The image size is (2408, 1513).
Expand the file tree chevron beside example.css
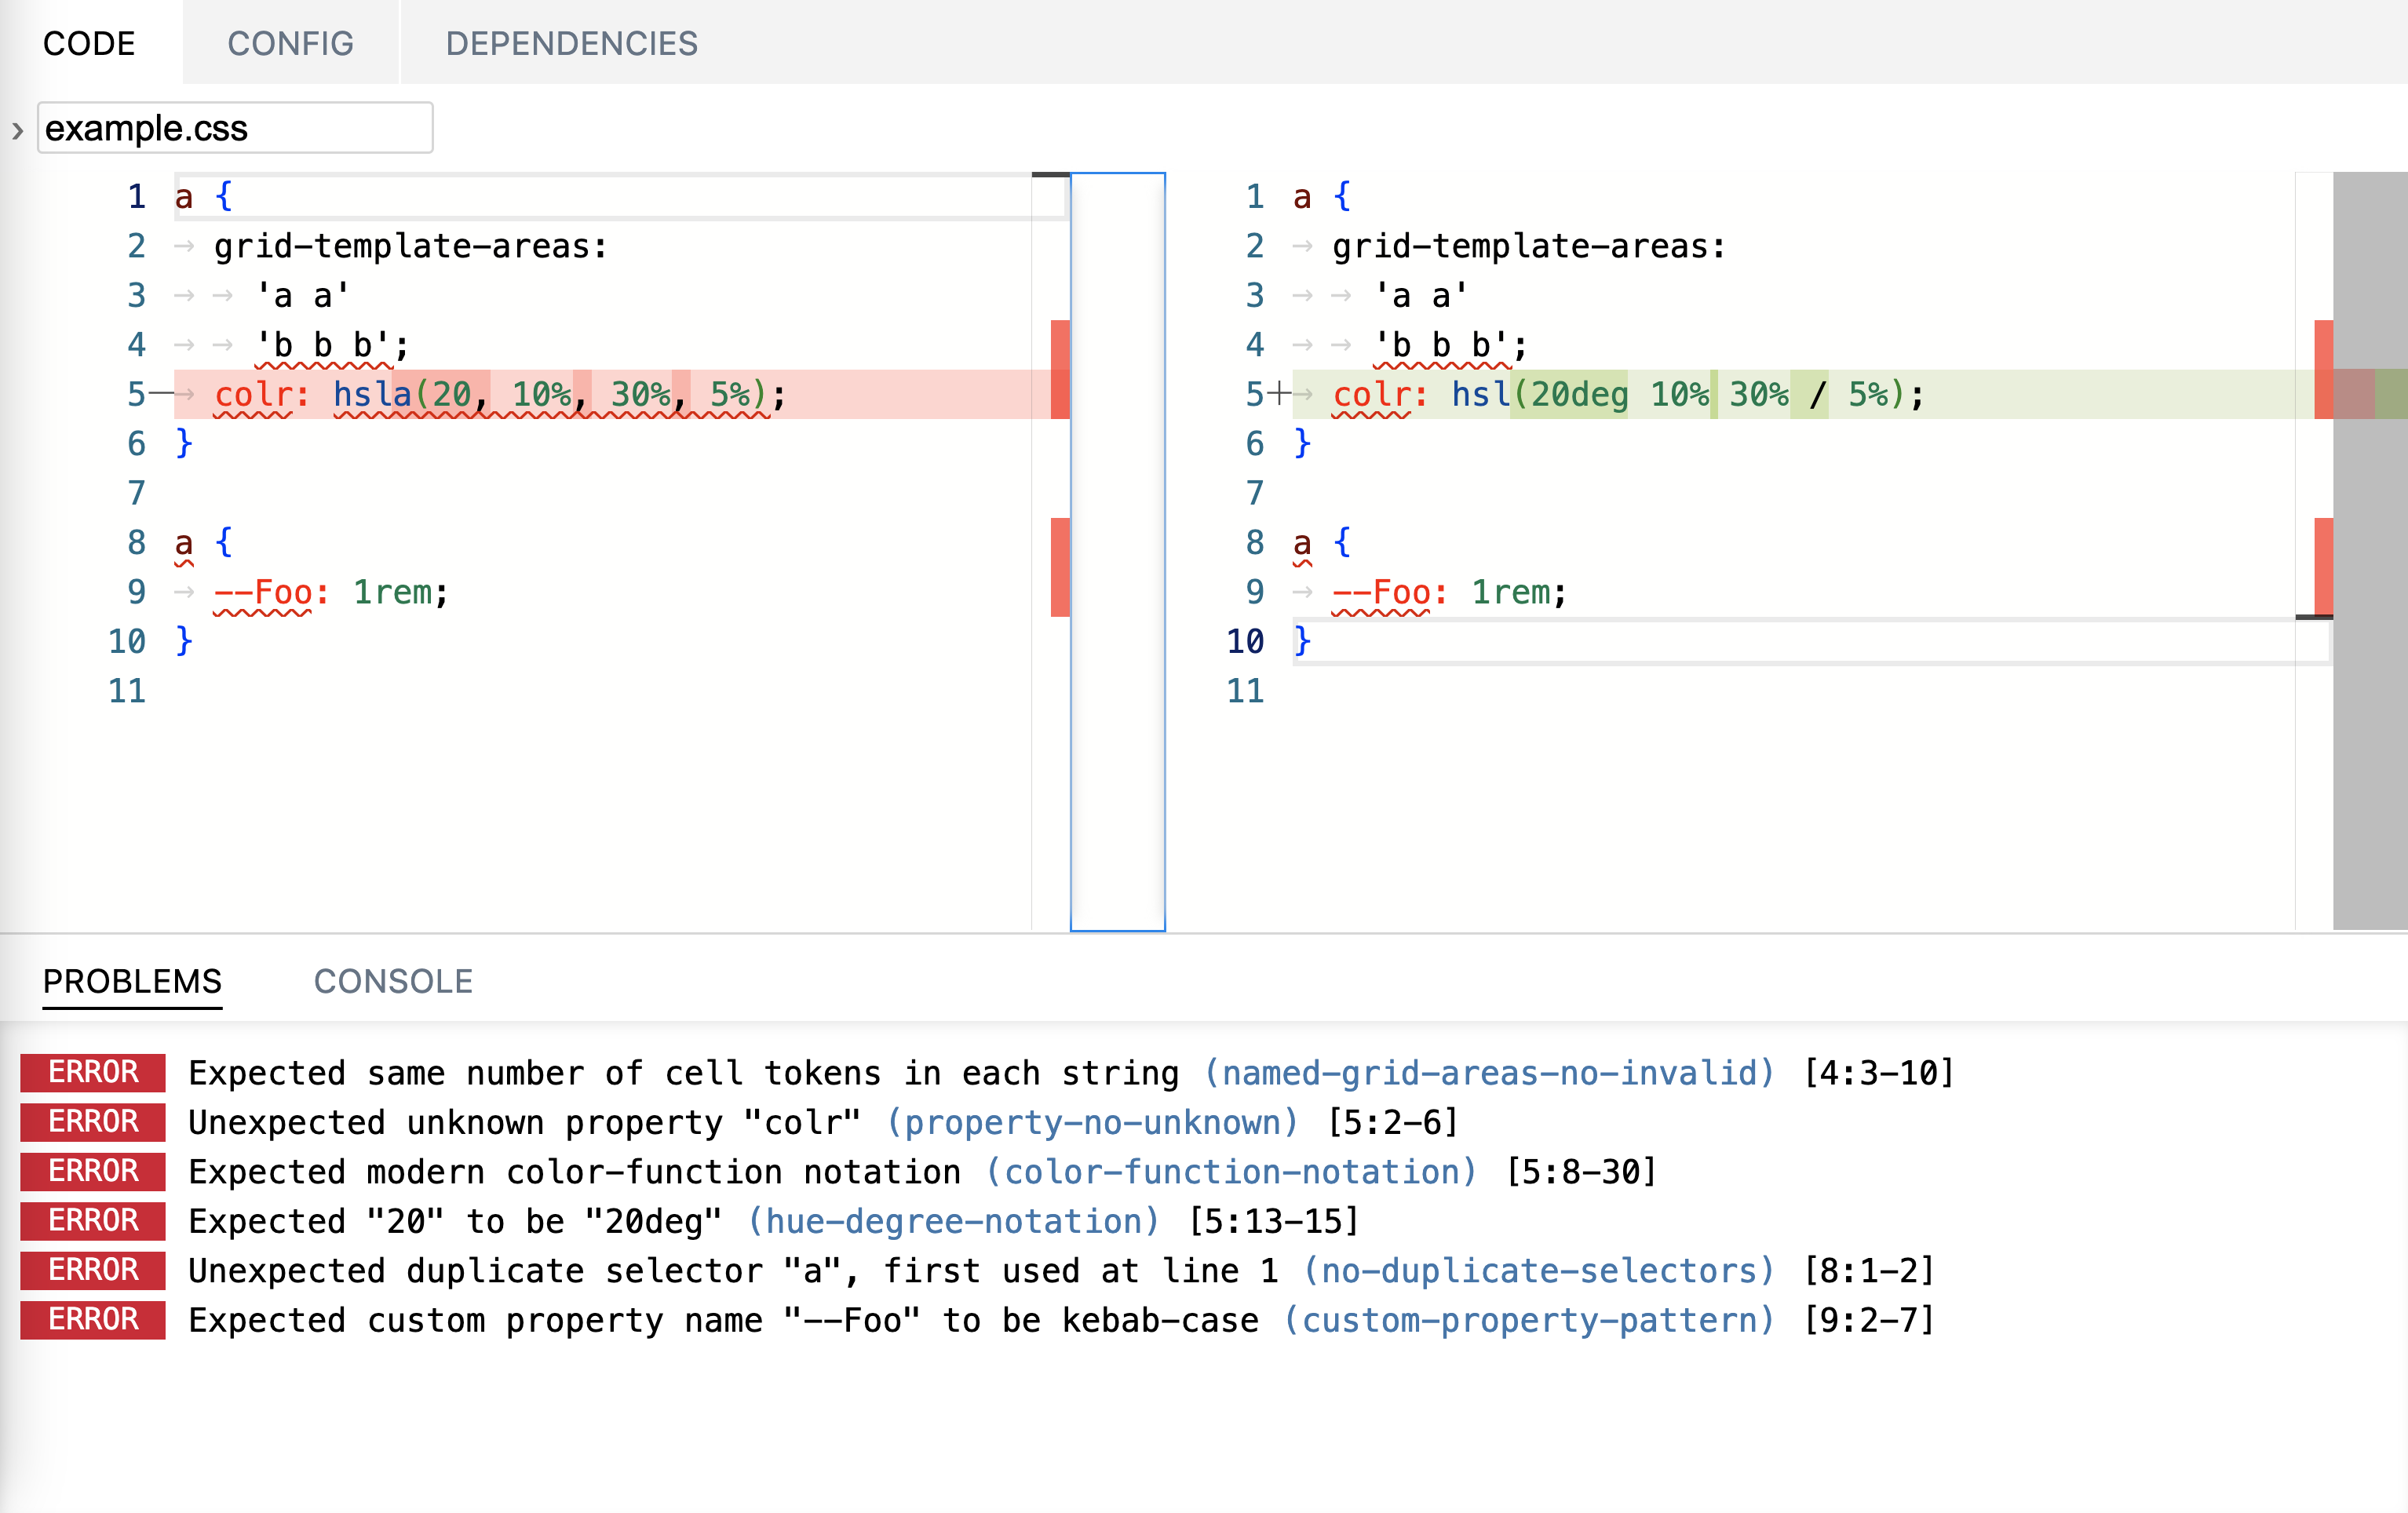tap(17, 130)
